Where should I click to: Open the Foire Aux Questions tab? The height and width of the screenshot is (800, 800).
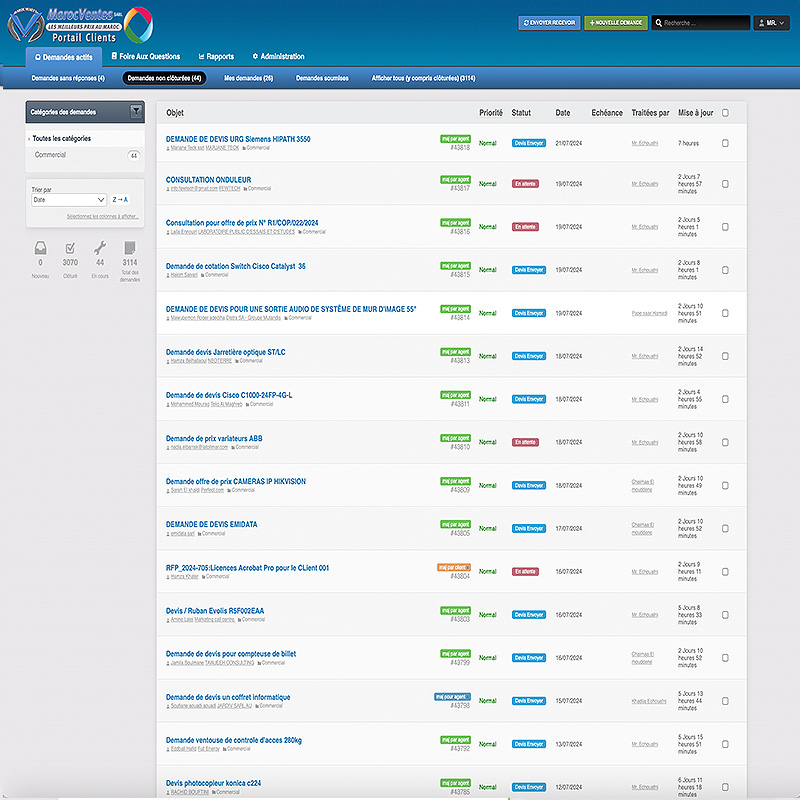coord(146,57)
